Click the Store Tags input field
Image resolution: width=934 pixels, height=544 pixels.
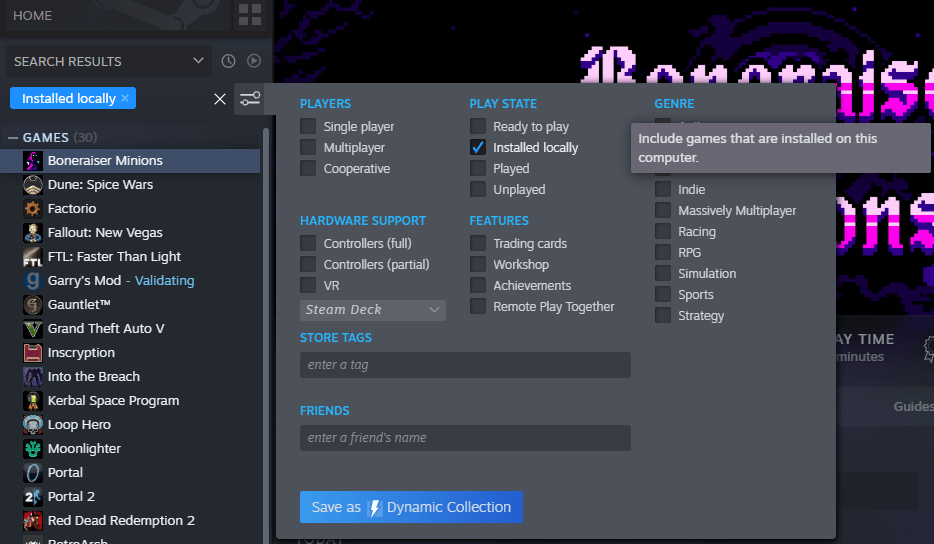(465, 365)
